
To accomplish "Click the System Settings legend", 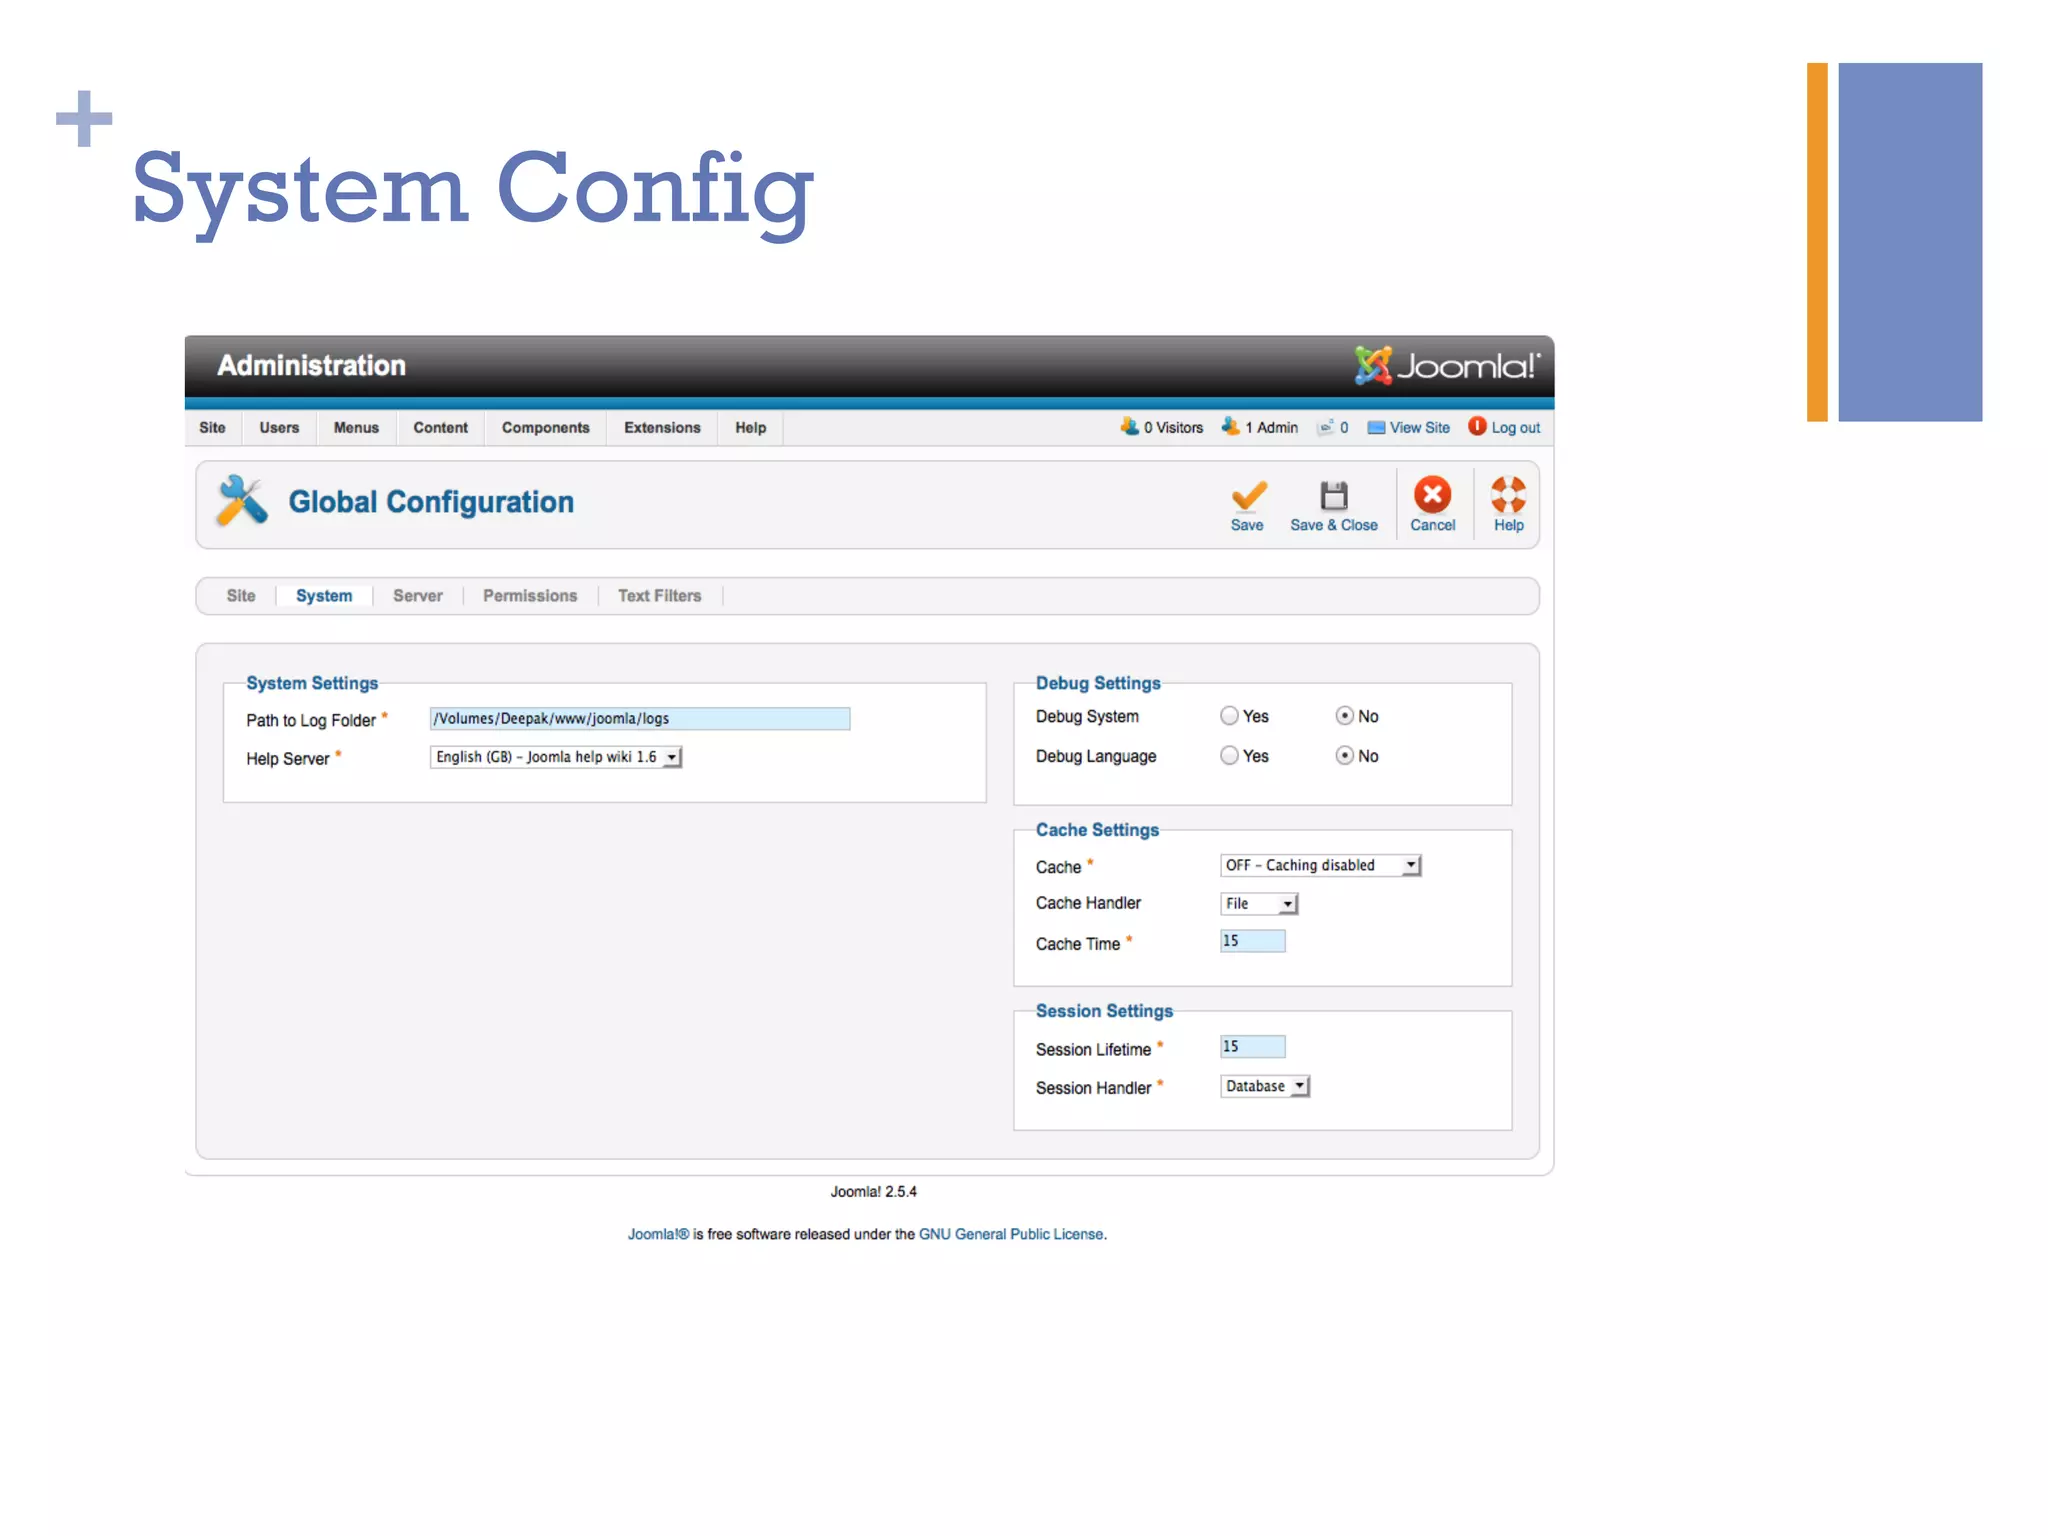I will point(312,683).
